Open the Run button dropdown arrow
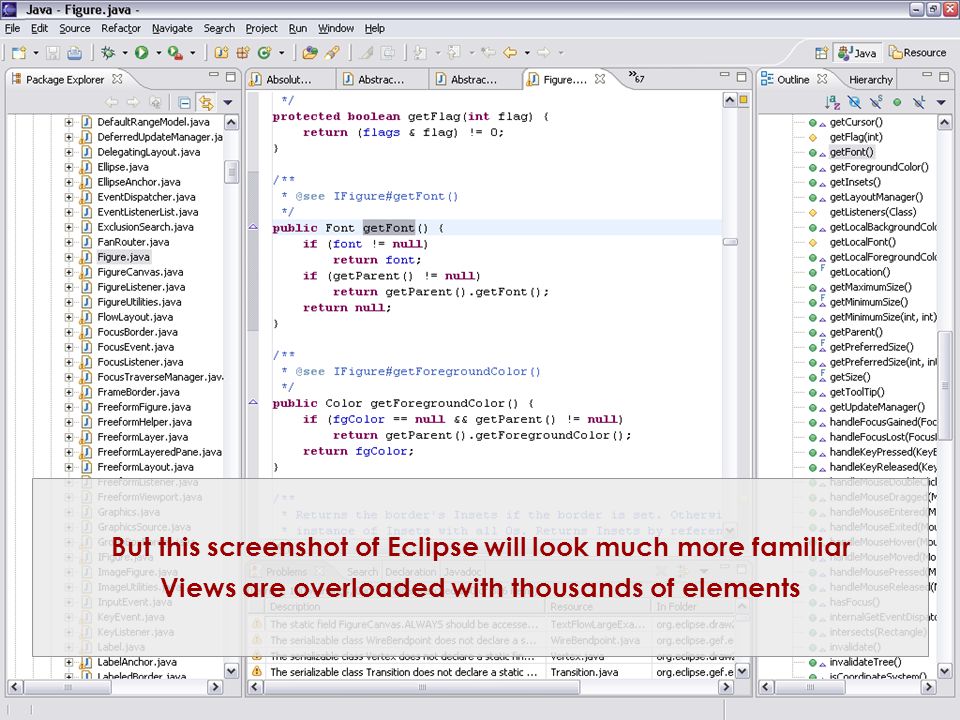The image size is (960, 720). (159, 53)
